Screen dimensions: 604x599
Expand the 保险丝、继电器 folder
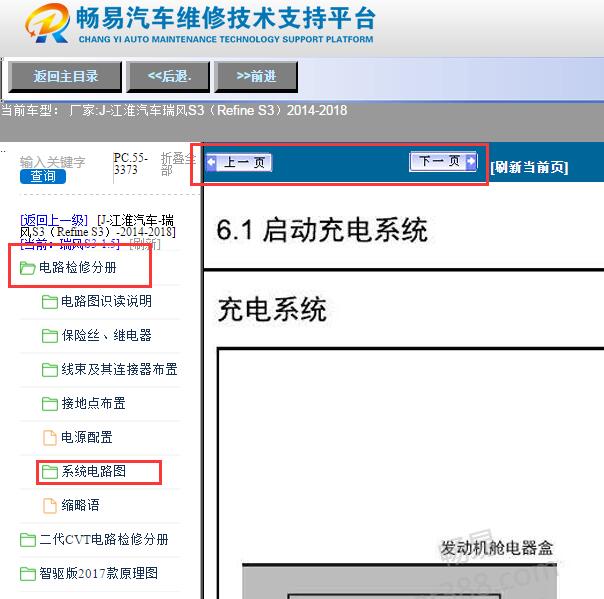point(106,335)
